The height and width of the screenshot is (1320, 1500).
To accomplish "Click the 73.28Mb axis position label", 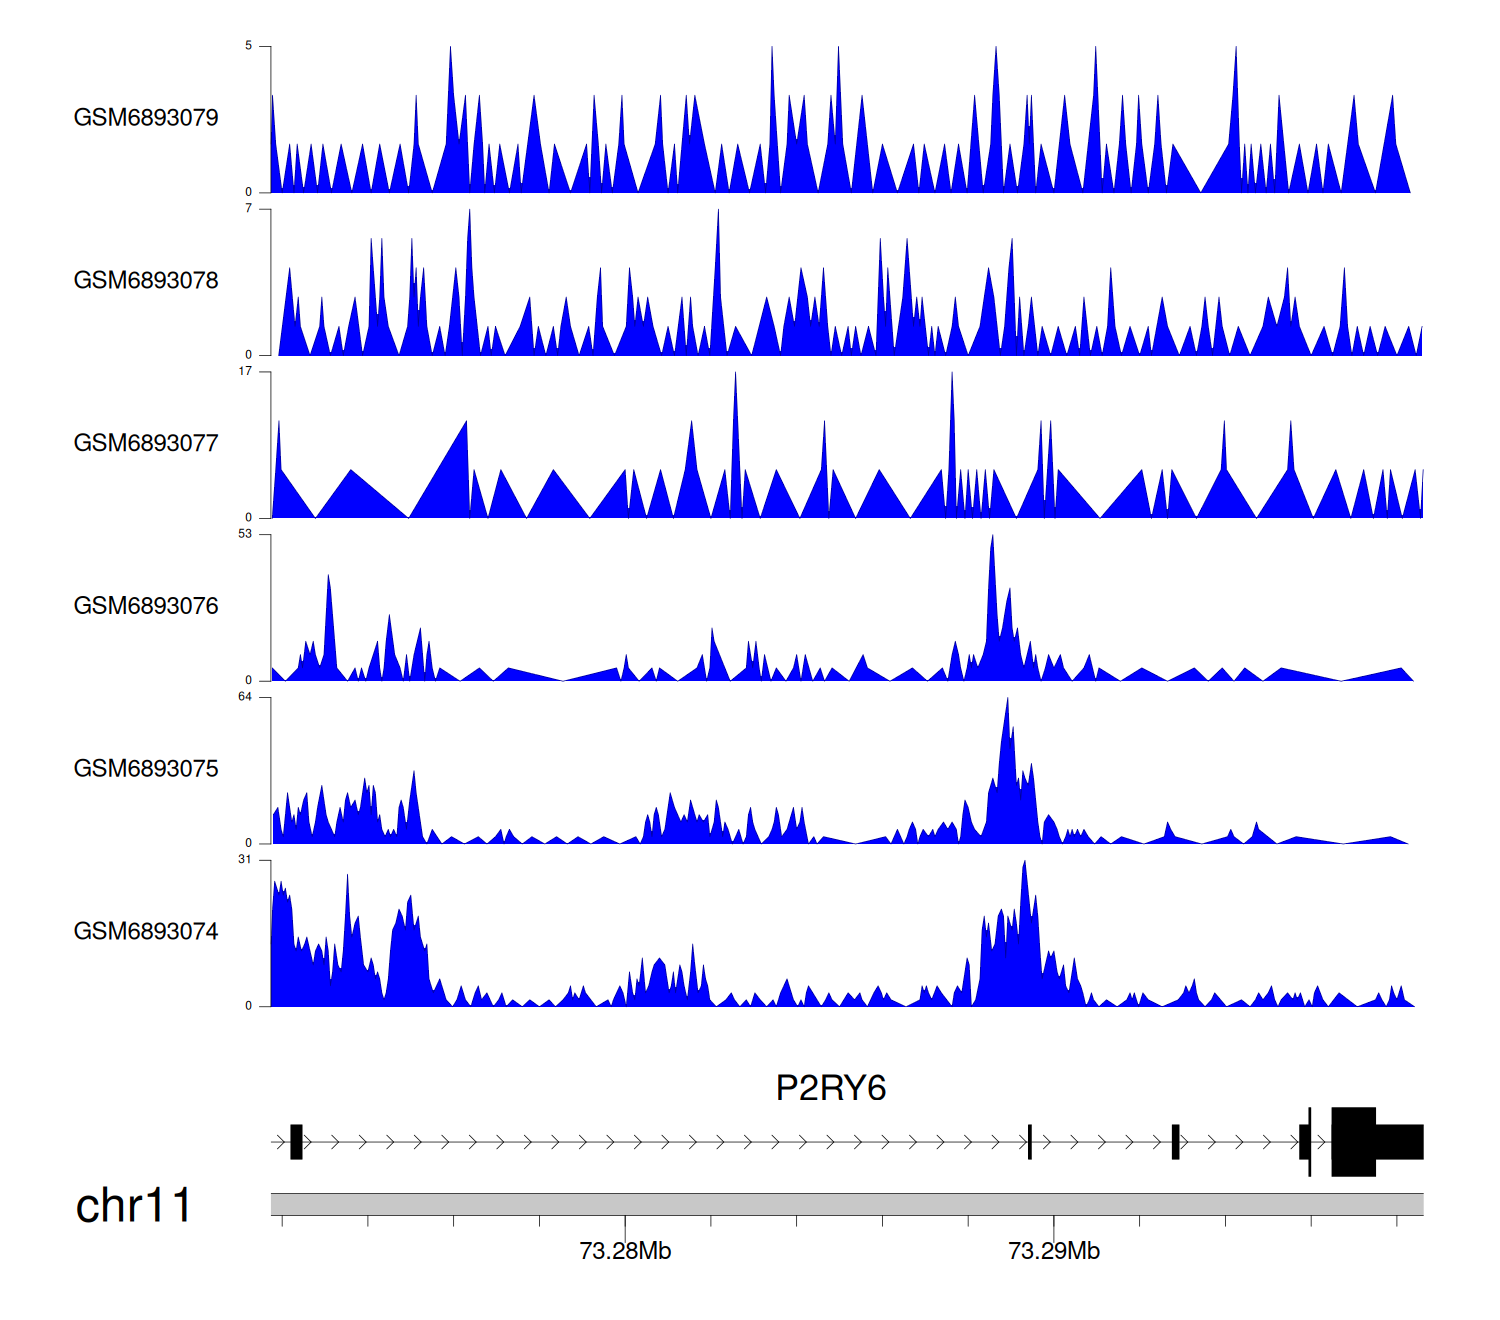I will tap(625, 1251).
